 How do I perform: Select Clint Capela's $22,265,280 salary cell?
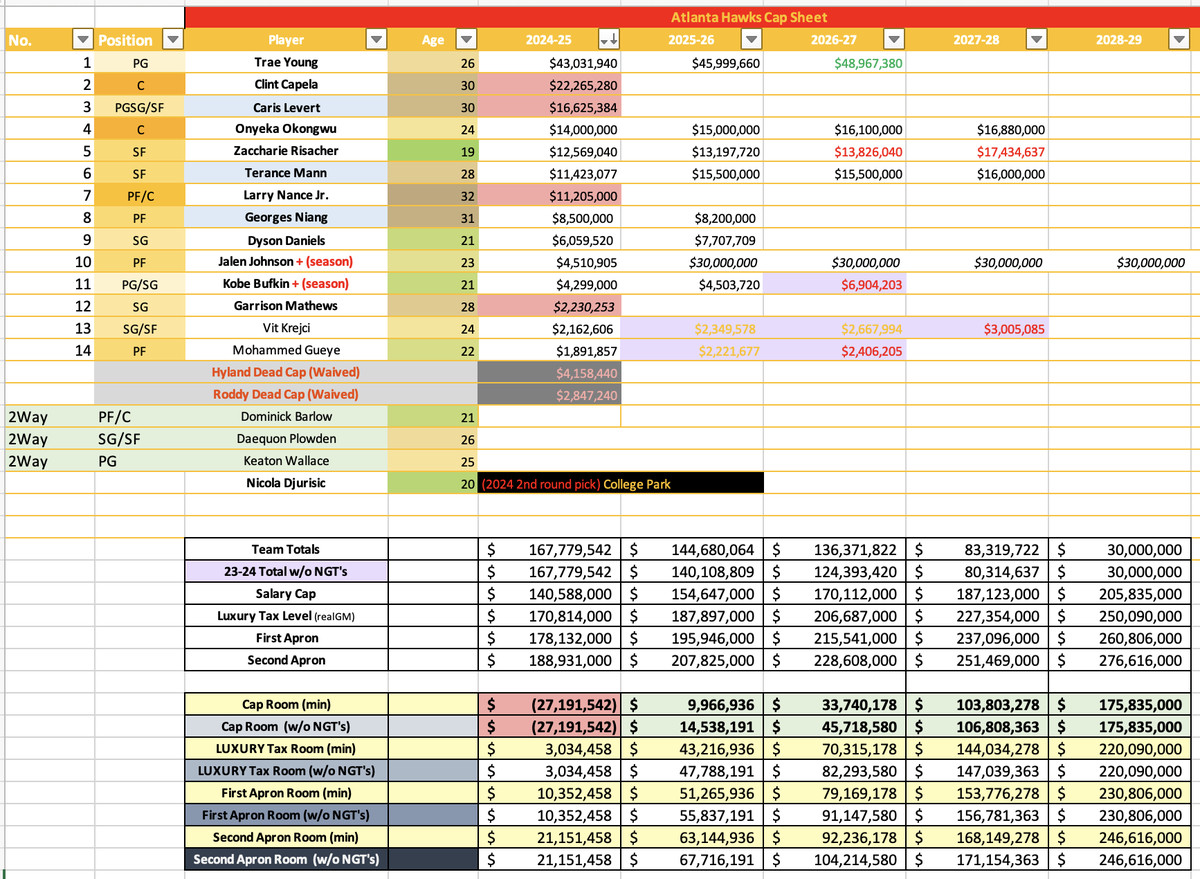point(549,85)
